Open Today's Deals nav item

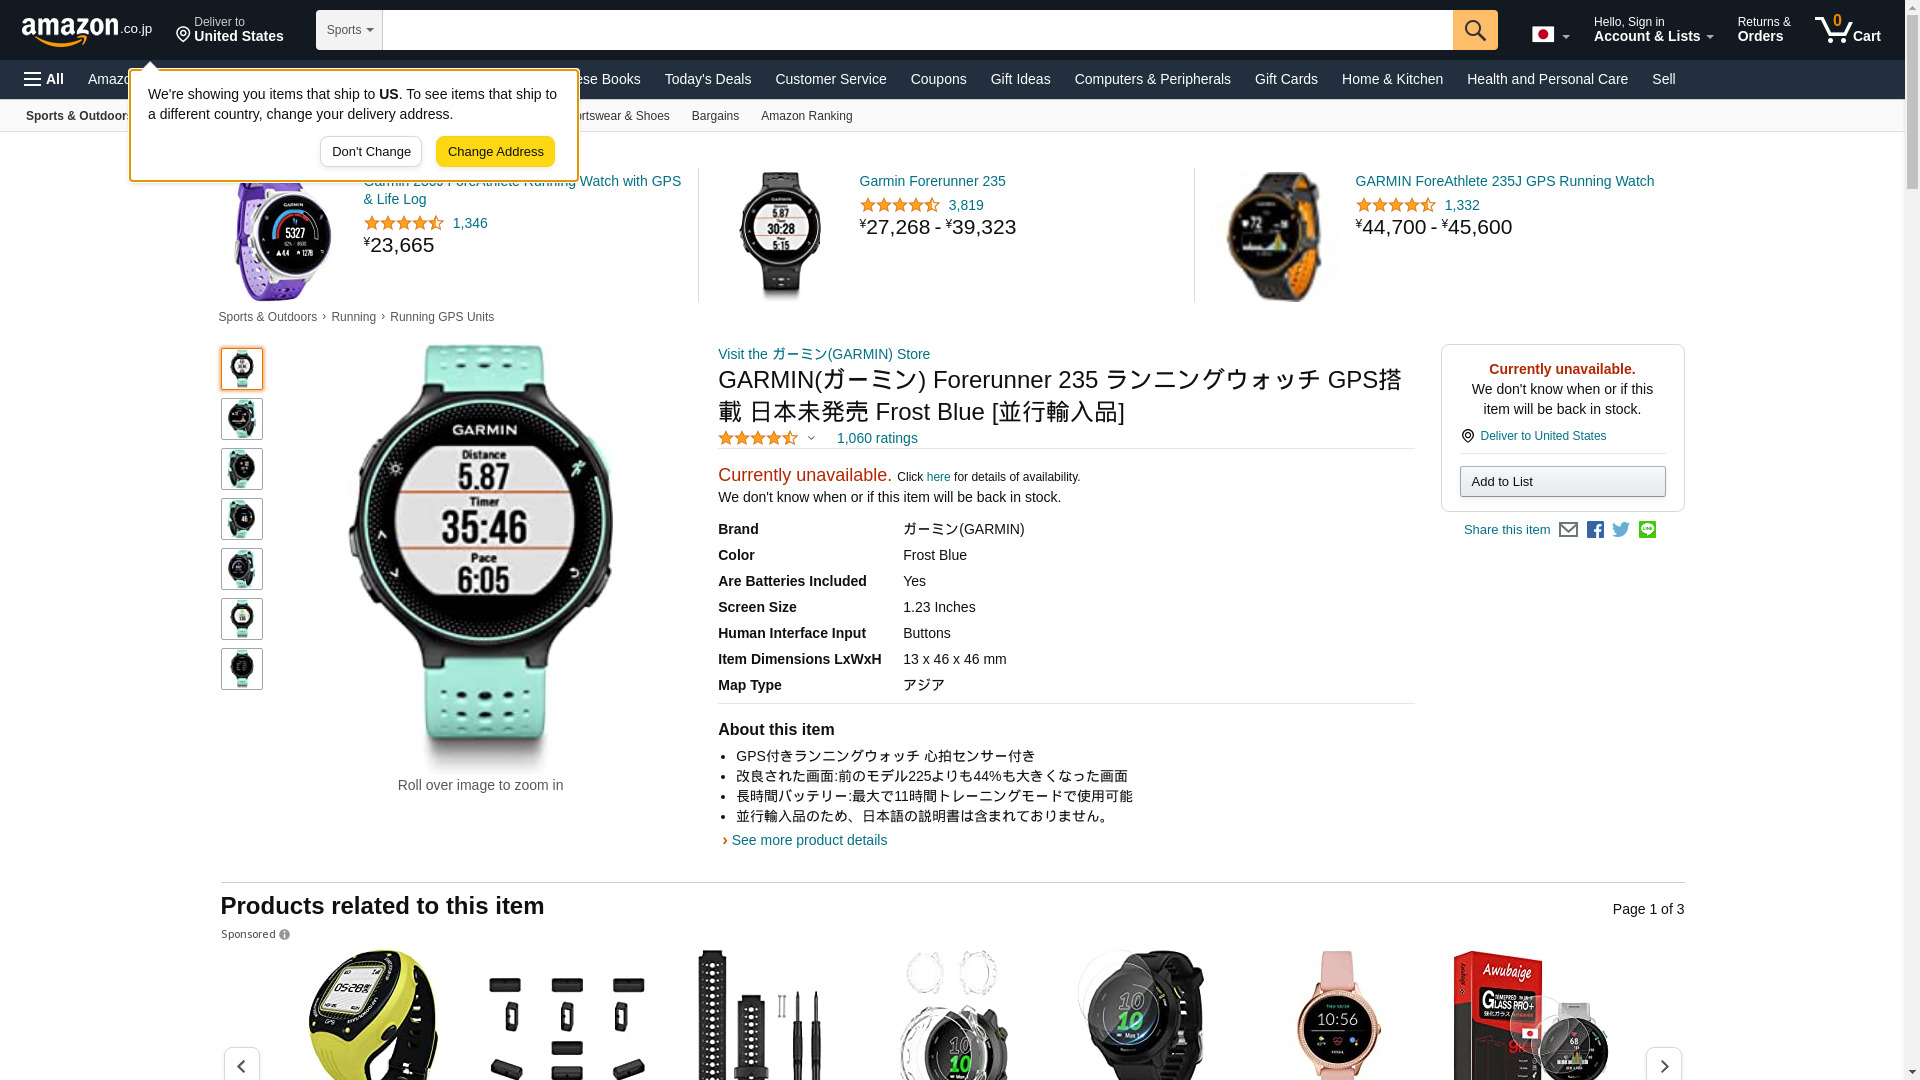708,79
